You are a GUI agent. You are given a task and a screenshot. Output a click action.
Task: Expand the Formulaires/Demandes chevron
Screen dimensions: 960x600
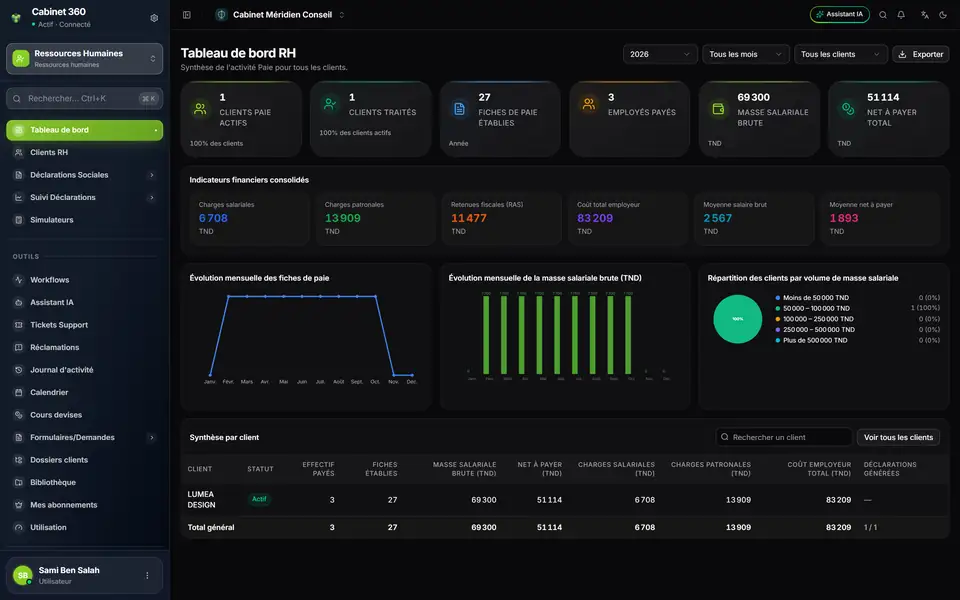tap(152, 438)
